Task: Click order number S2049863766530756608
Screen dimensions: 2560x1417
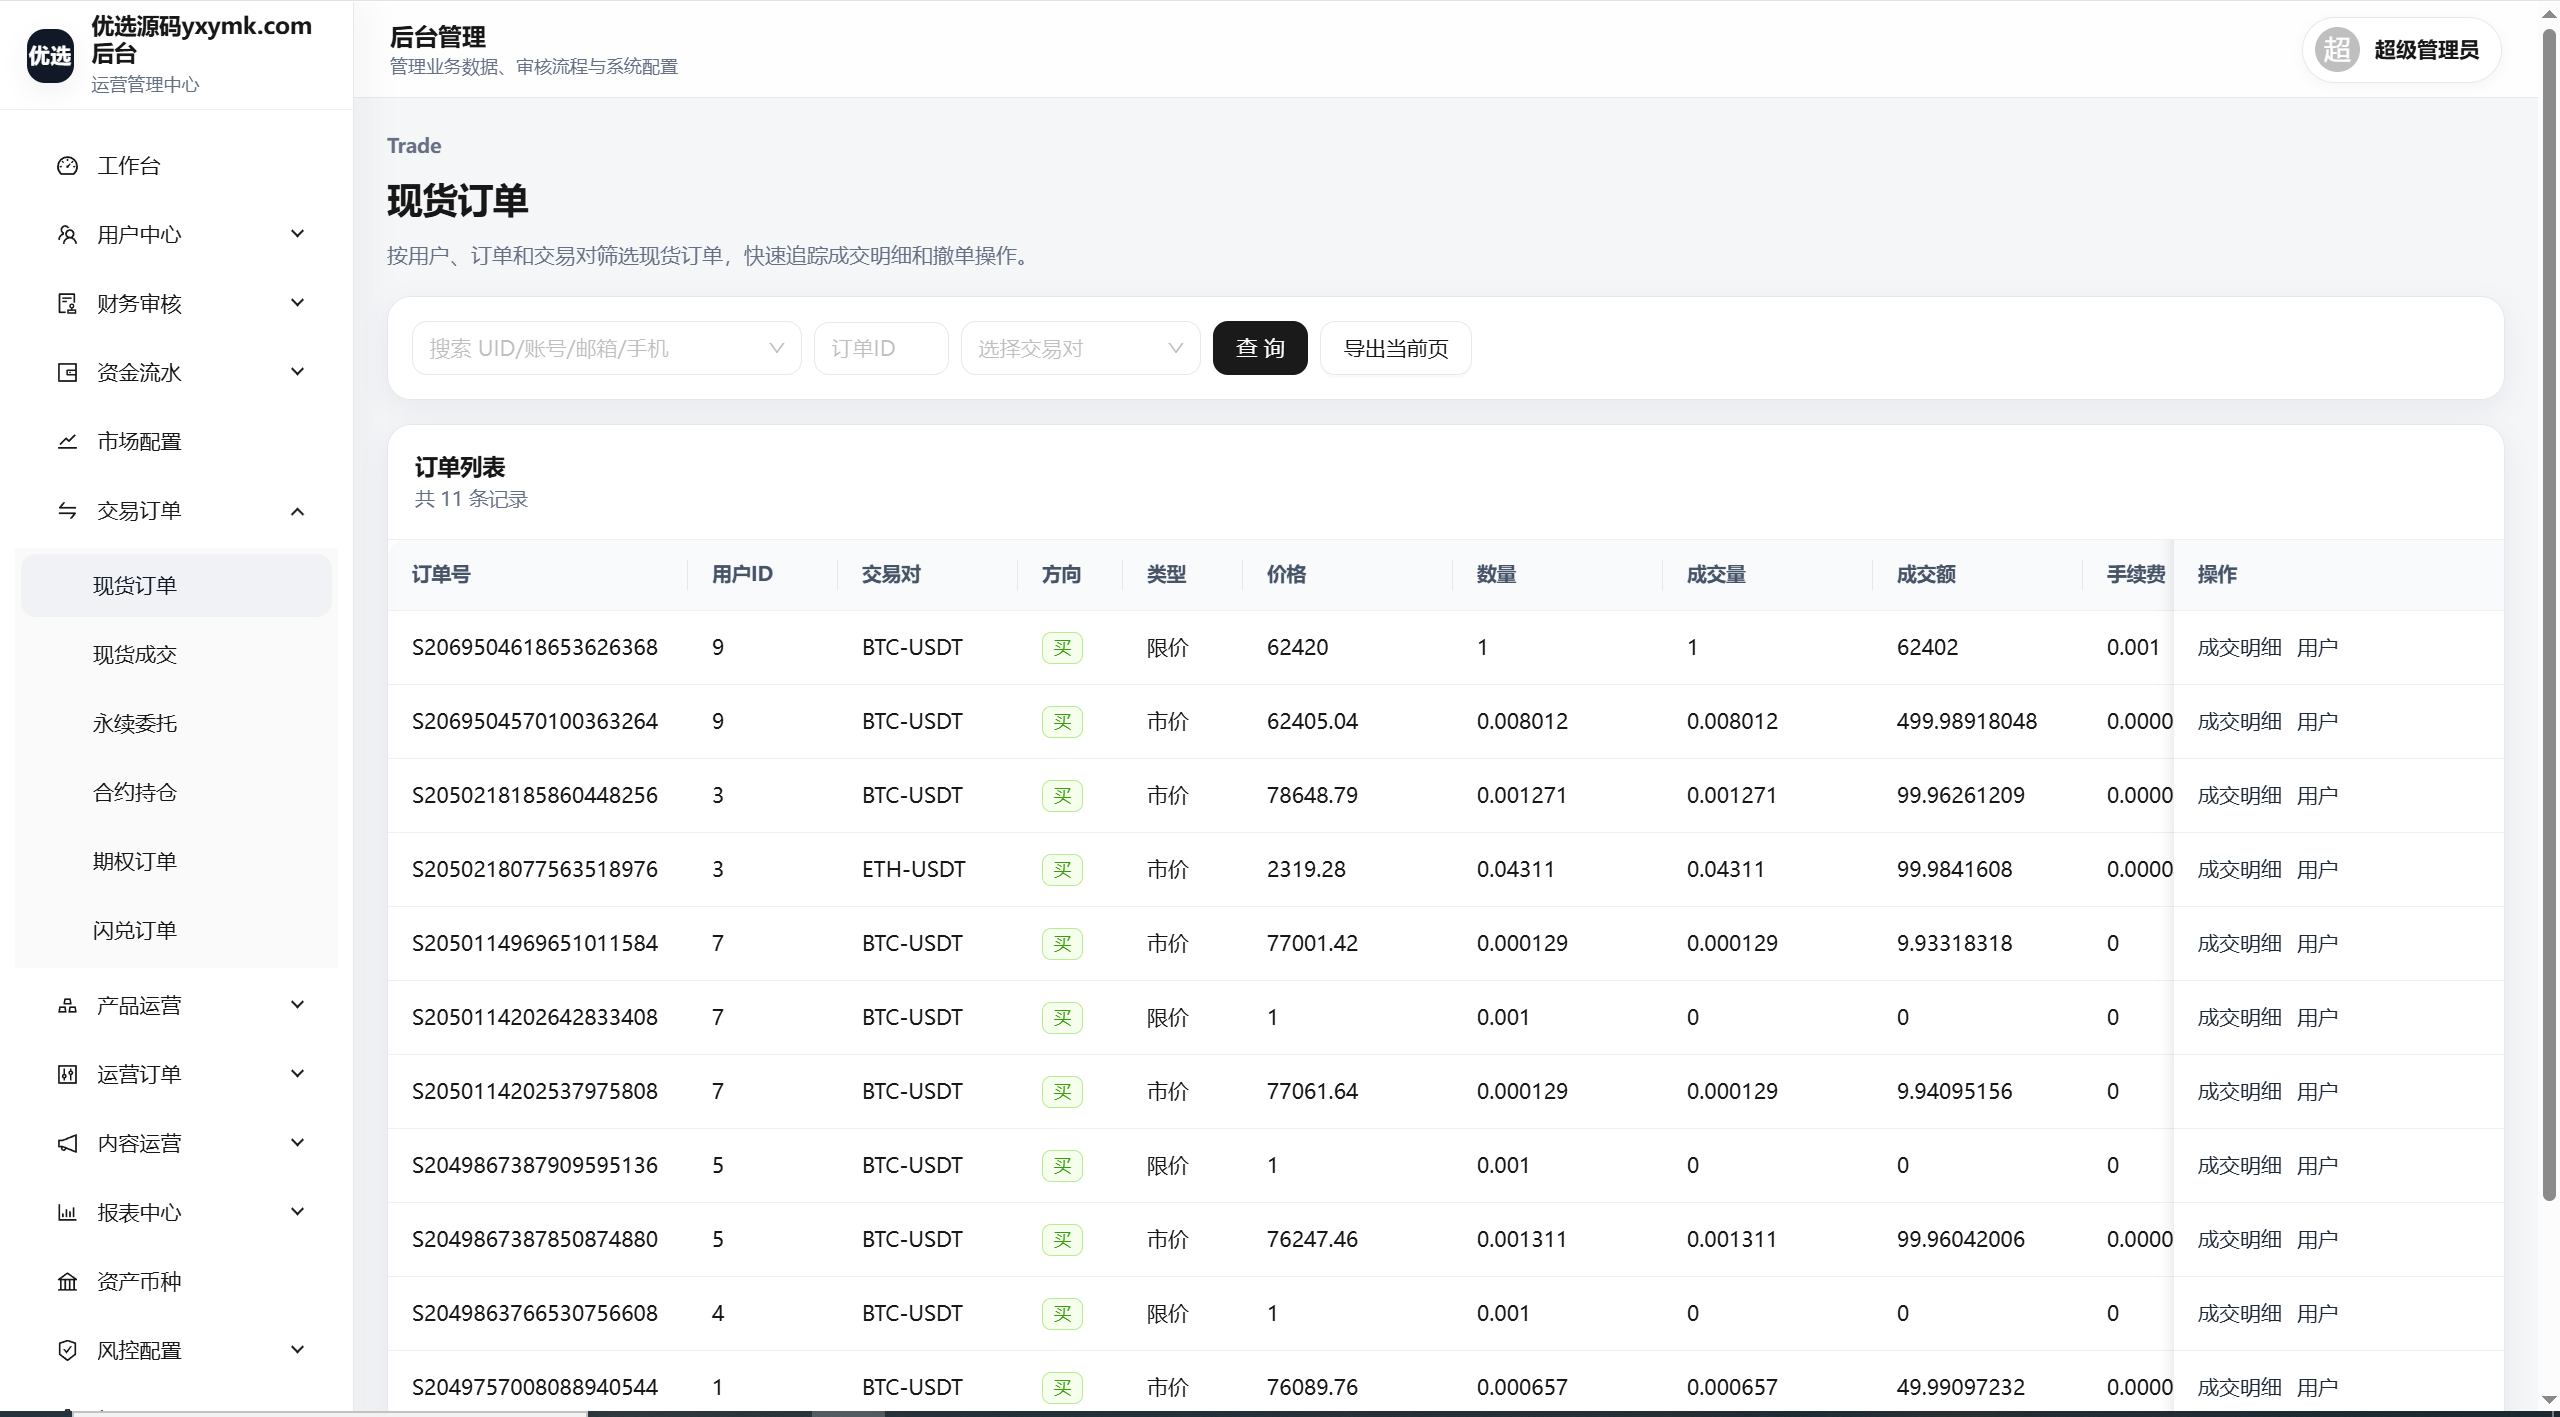Action: point(535,1314)
